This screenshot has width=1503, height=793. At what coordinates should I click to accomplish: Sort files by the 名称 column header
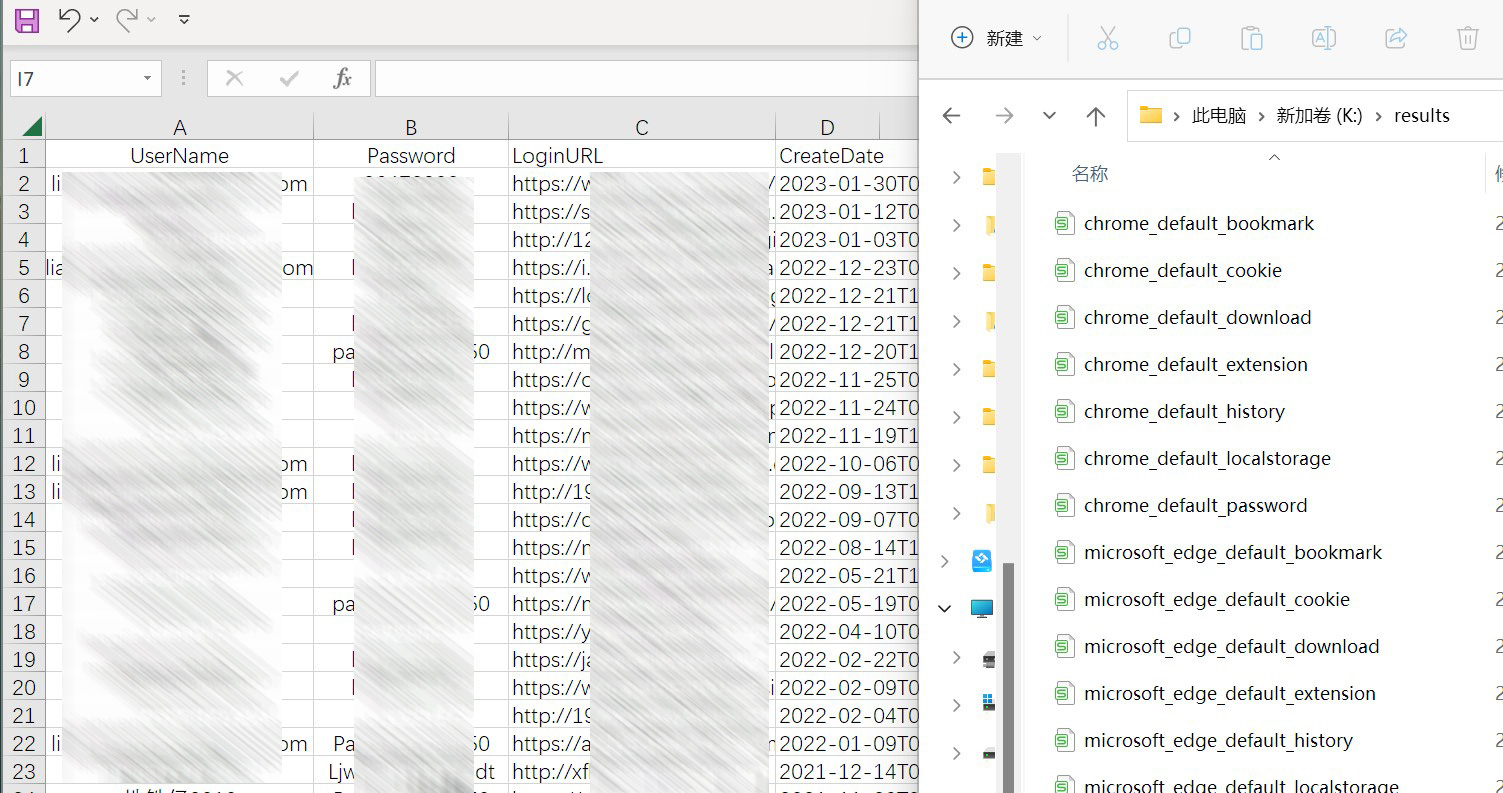click(x=1090, y=174)
